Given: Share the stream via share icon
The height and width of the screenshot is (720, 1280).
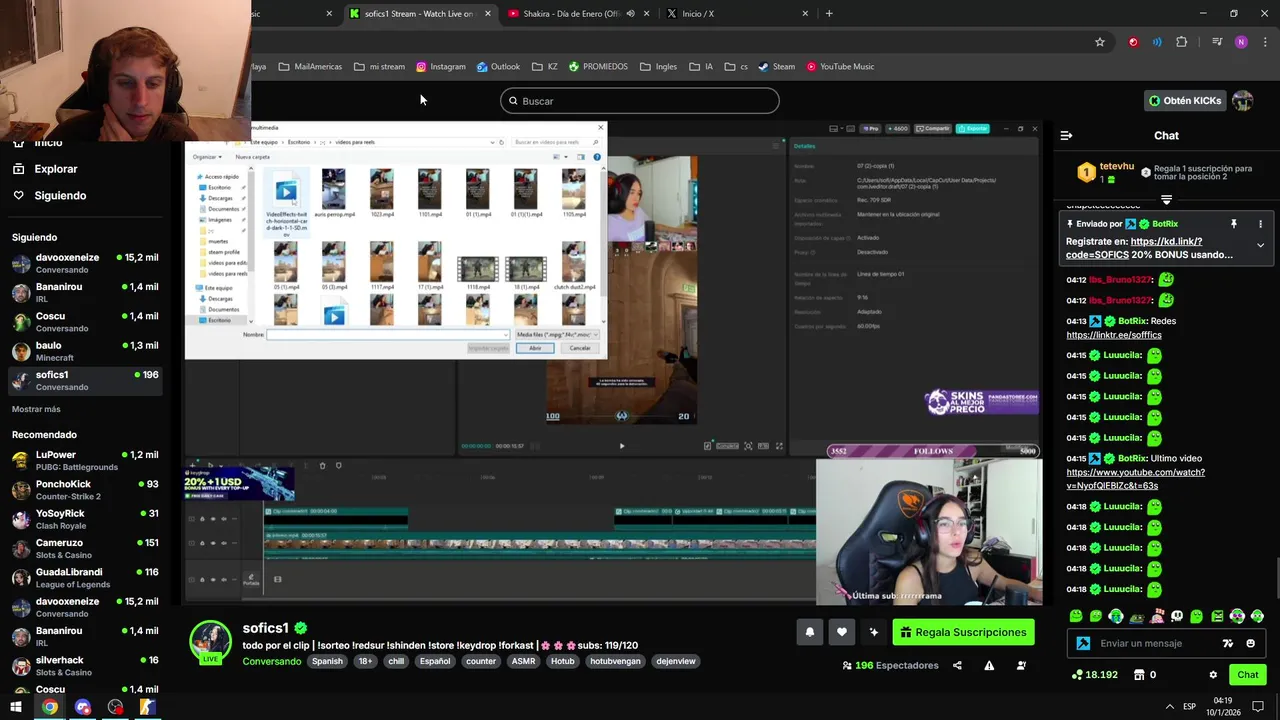Looking at the screenshot, I should pyautogui.click(x=957, y=665).
